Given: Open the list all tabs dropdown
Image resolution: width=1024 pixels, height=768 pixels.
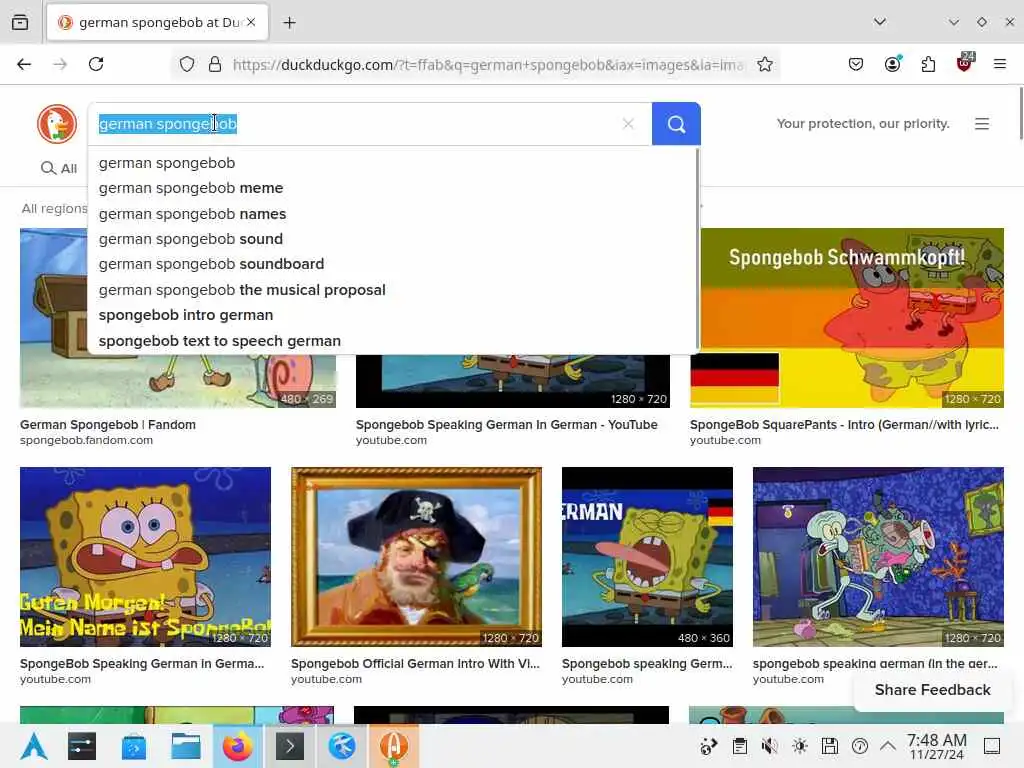Looking at the screenshot, I should click(x=880, y=22).
